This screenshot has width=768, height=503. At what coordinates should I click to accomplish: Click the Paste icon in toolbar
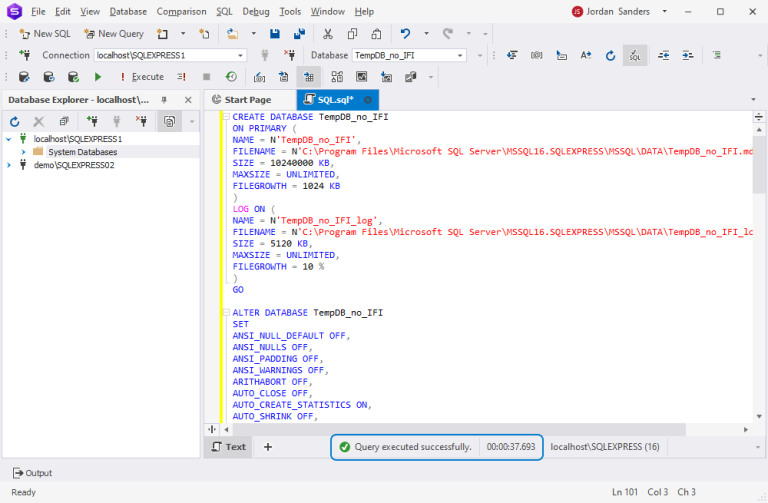(376, 34)
